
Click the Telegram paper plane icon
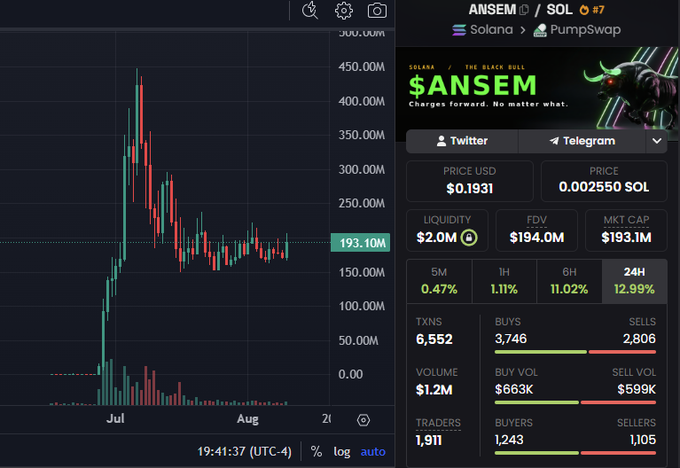[554, 141]
